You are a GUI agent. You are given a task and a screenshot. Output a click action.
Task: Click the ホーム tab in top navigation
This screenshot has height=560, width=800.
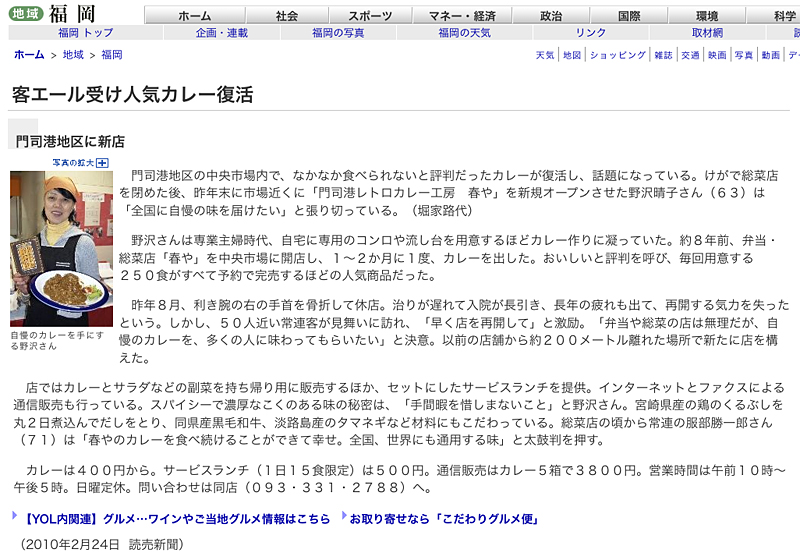[x=195, y=16]
